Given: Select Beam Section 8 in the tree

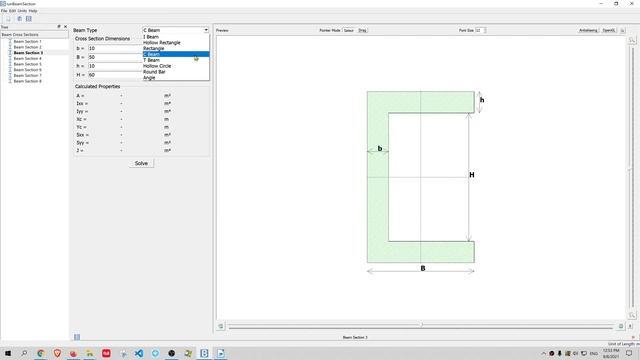Looking at the screenshot, I should pos(27,81).
